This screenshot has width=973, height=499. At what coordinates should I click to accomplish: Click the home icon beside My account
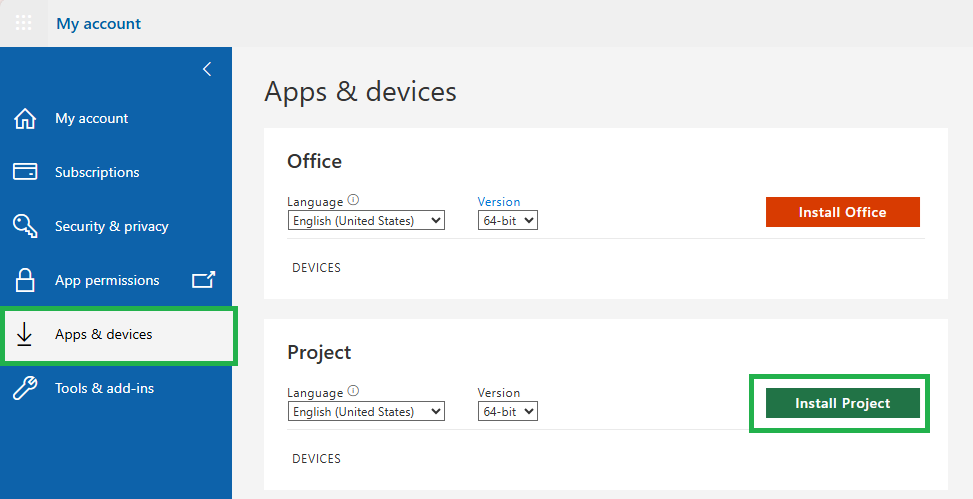(25, 119)
